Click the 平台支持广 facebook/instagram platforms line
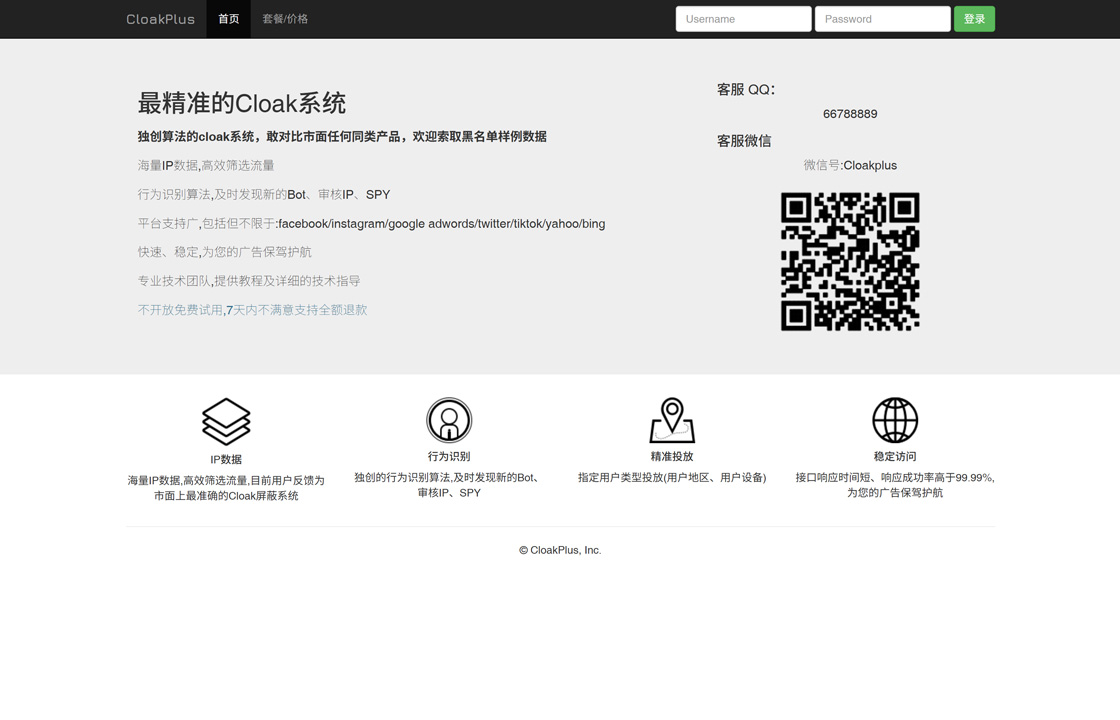 [x=371, y=224]
